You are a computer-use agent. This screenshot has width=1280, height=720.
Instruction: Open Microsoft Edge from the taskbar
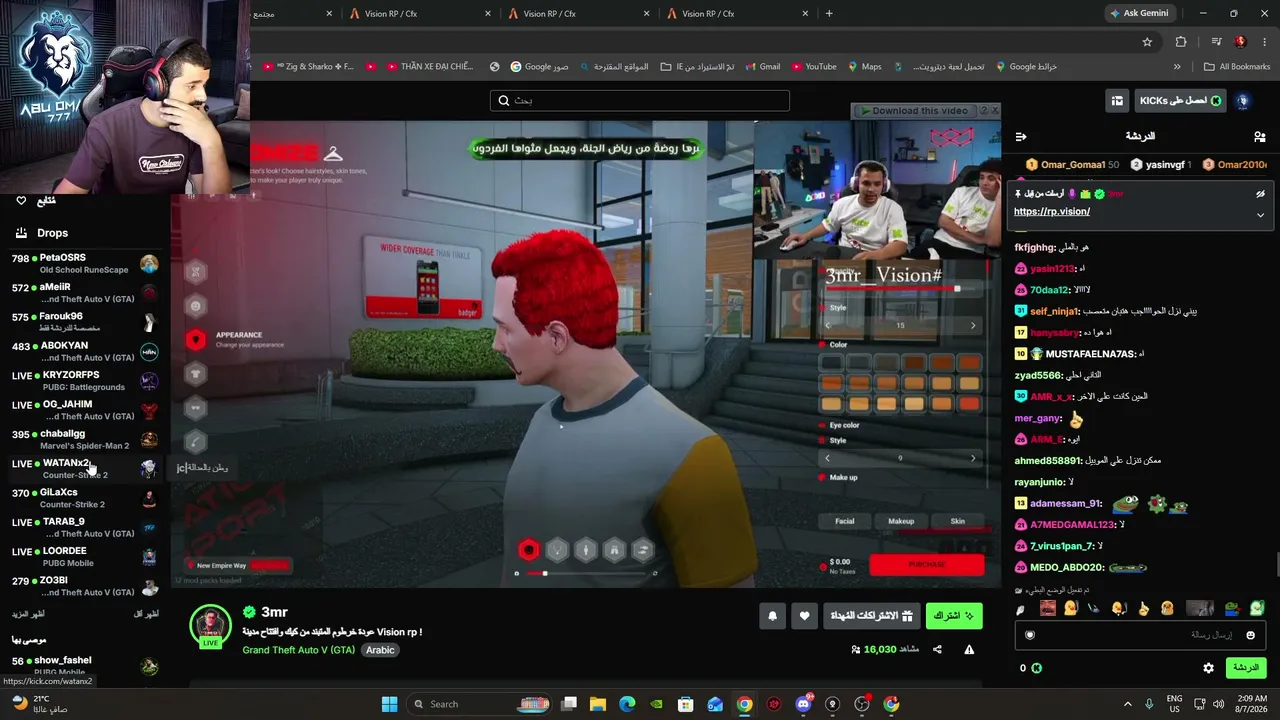click(627, 704)
